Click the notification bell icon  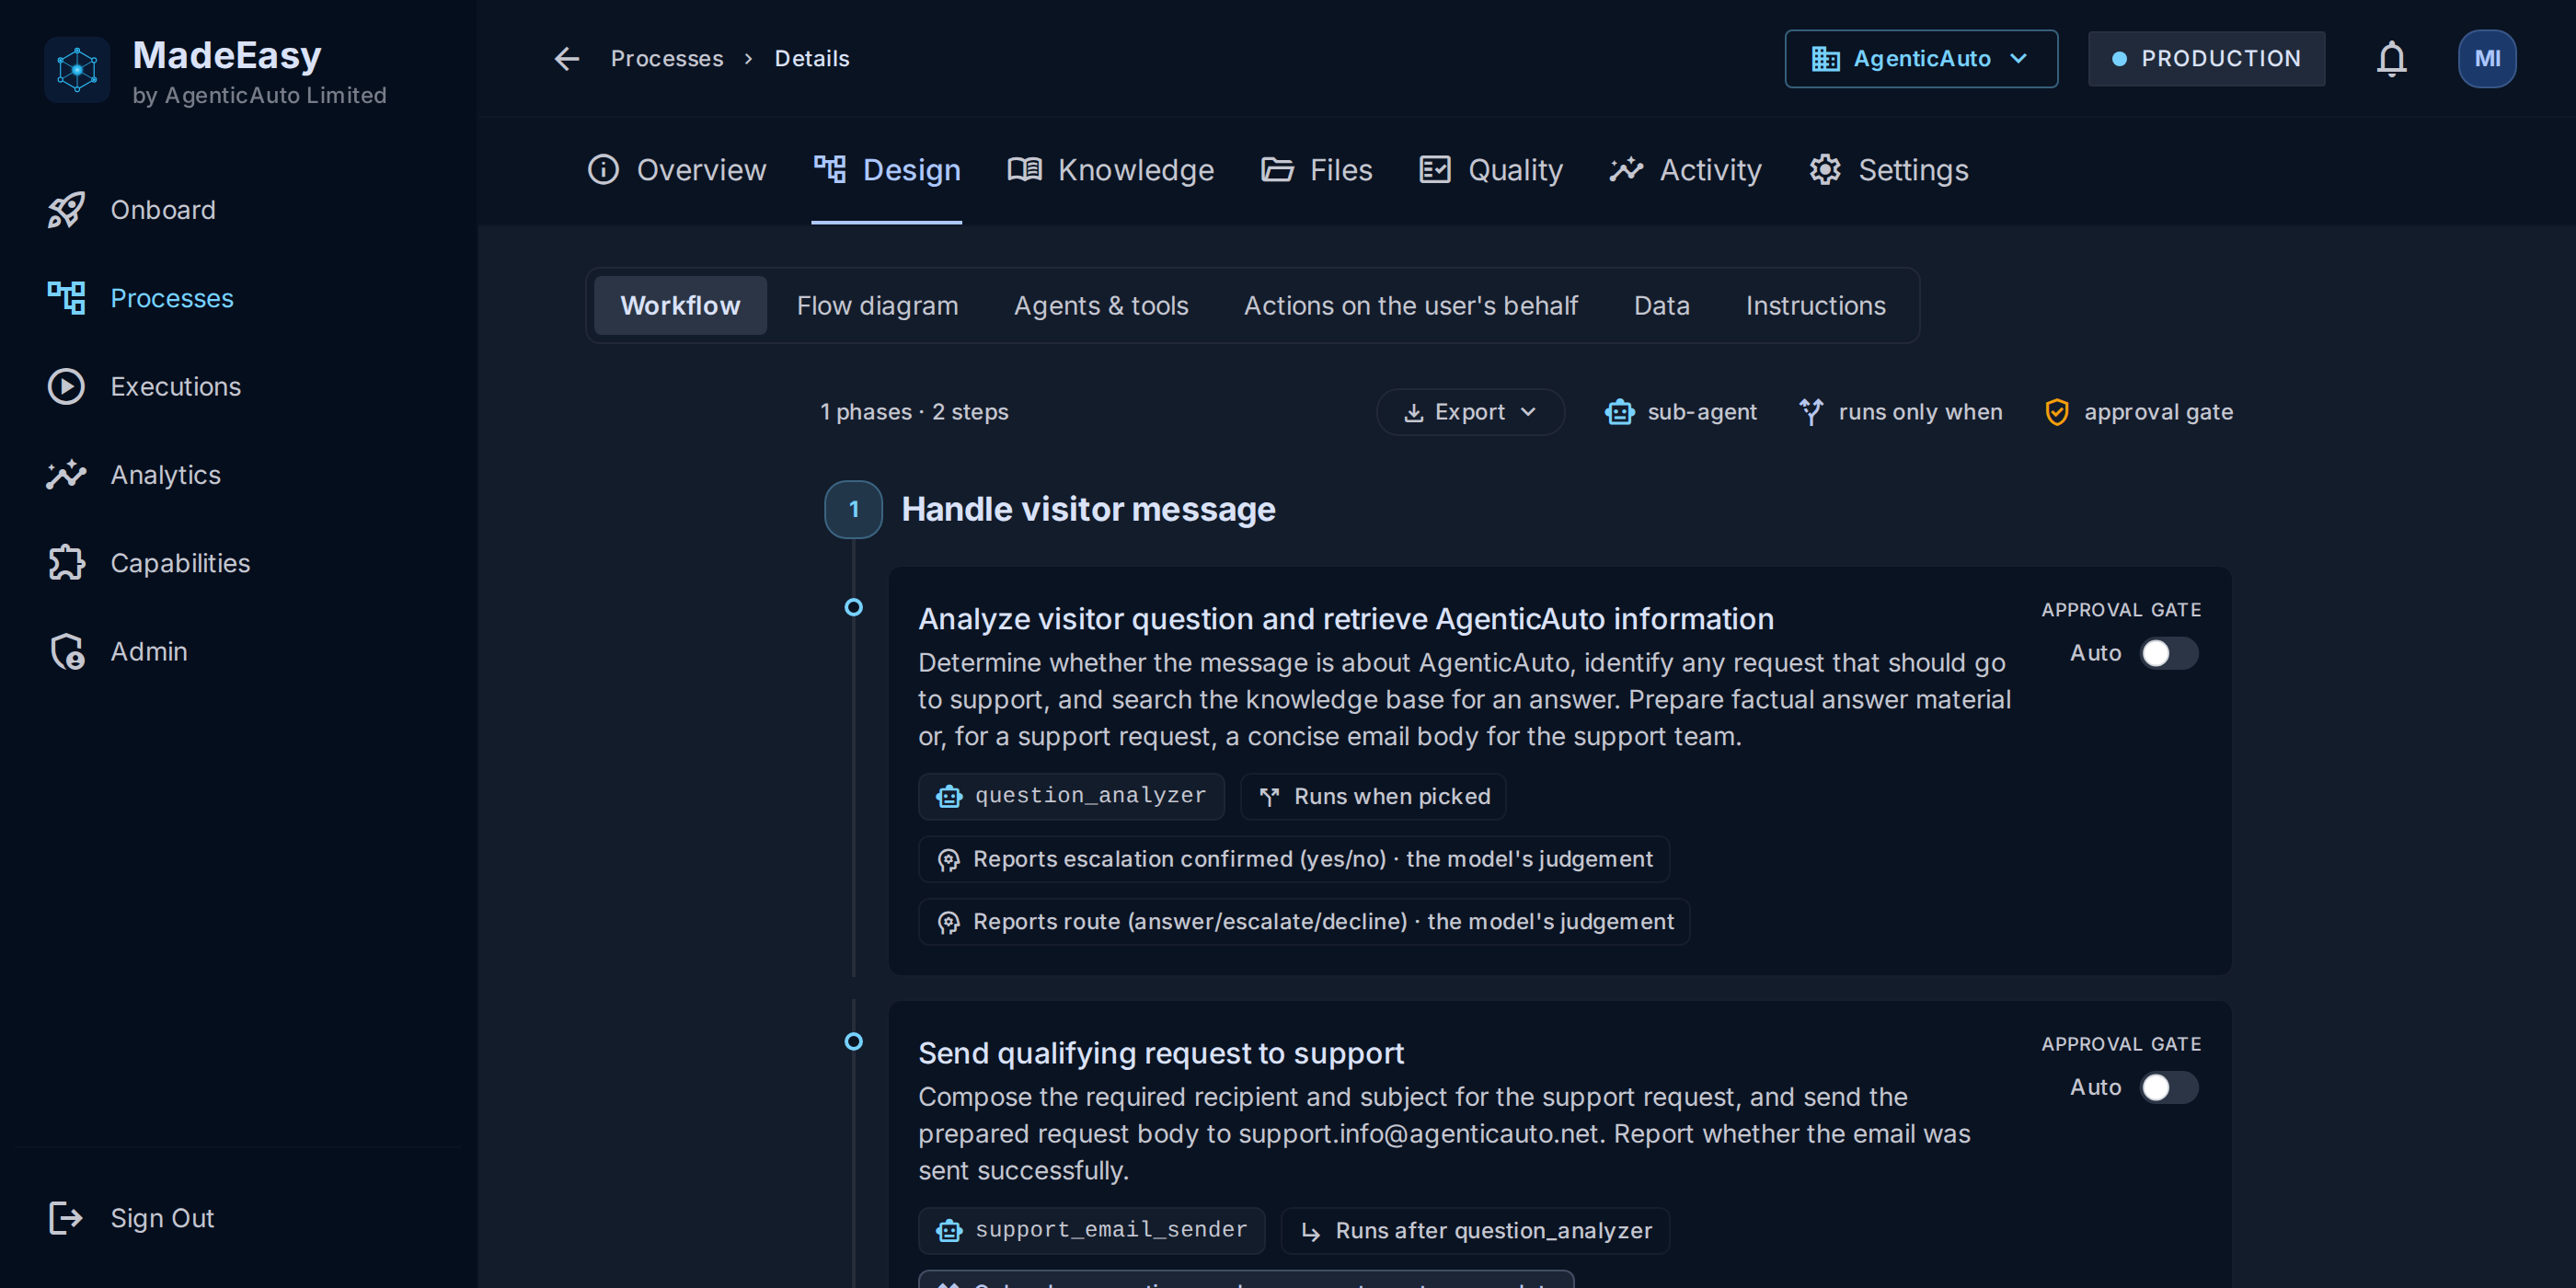(x=2391, y=59)
